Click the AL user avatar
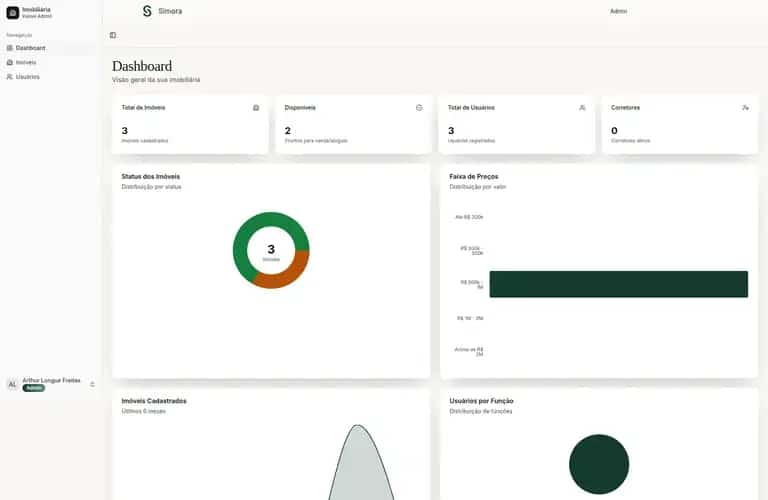 [x=12, y=384]
